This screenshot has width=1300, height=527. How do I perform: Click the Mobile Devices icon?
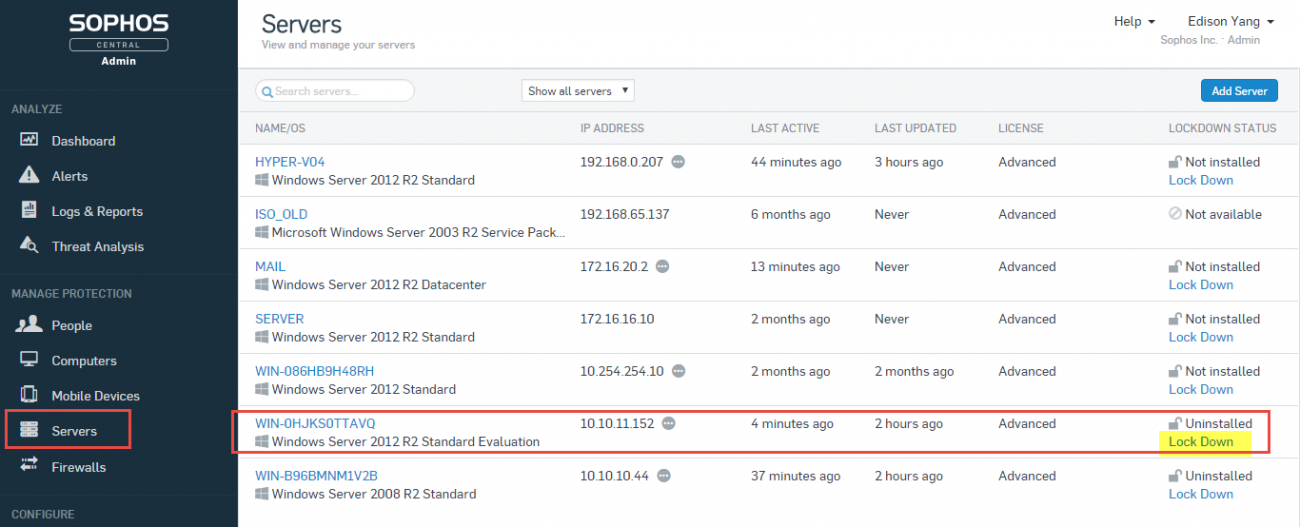pyautogui.click(x=30, y=396)
